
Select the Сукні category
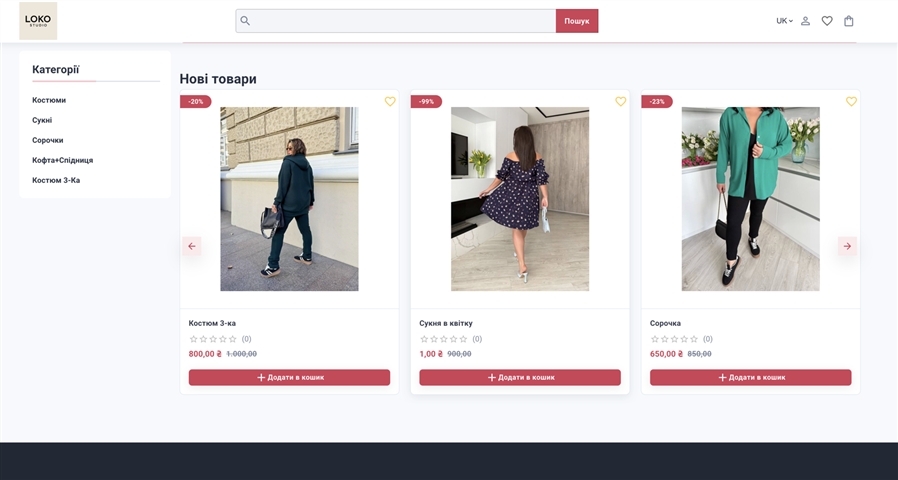point(42,120)
